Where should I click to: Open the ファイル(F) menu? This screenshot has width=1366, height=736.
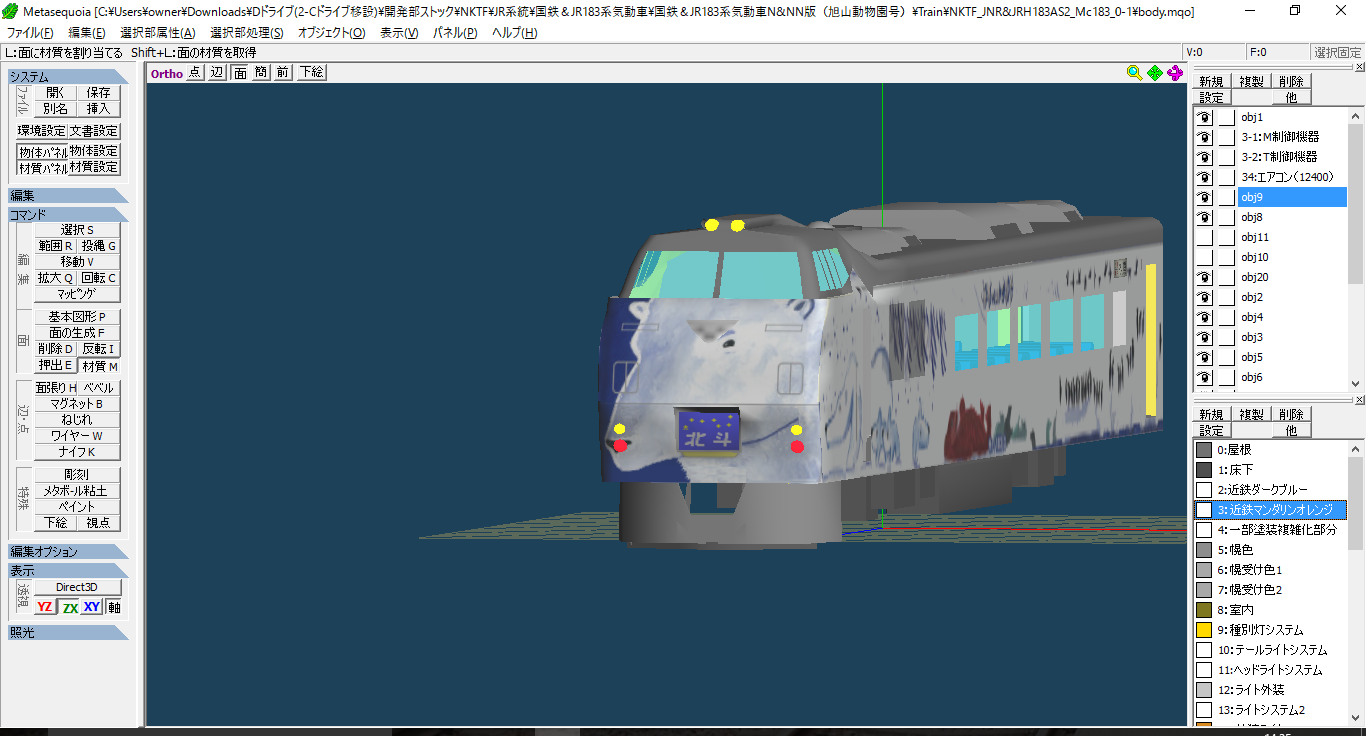click(30, 33)
